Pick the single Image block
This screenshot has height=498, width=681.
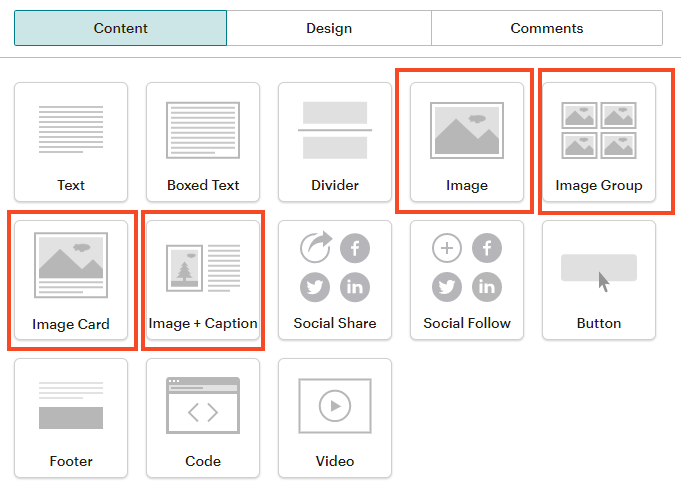(467, 143)
